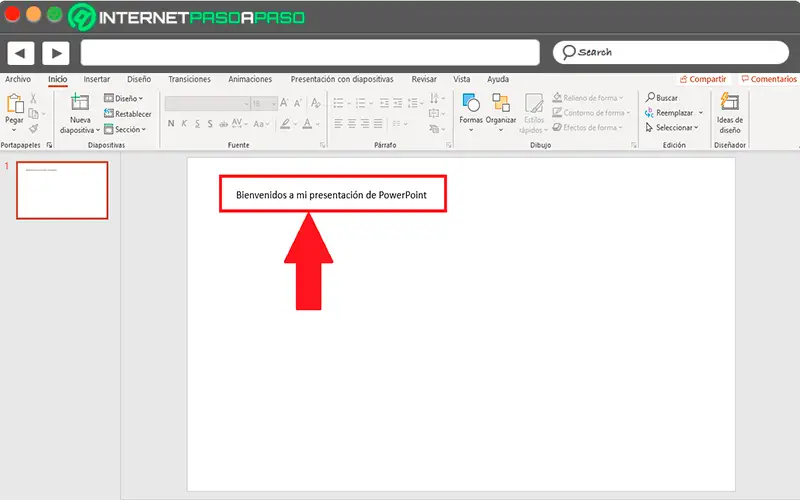Image resolution: width=800 pixels, height=500 pixels.
Task: Align text right
Action: tap(365, 123)
